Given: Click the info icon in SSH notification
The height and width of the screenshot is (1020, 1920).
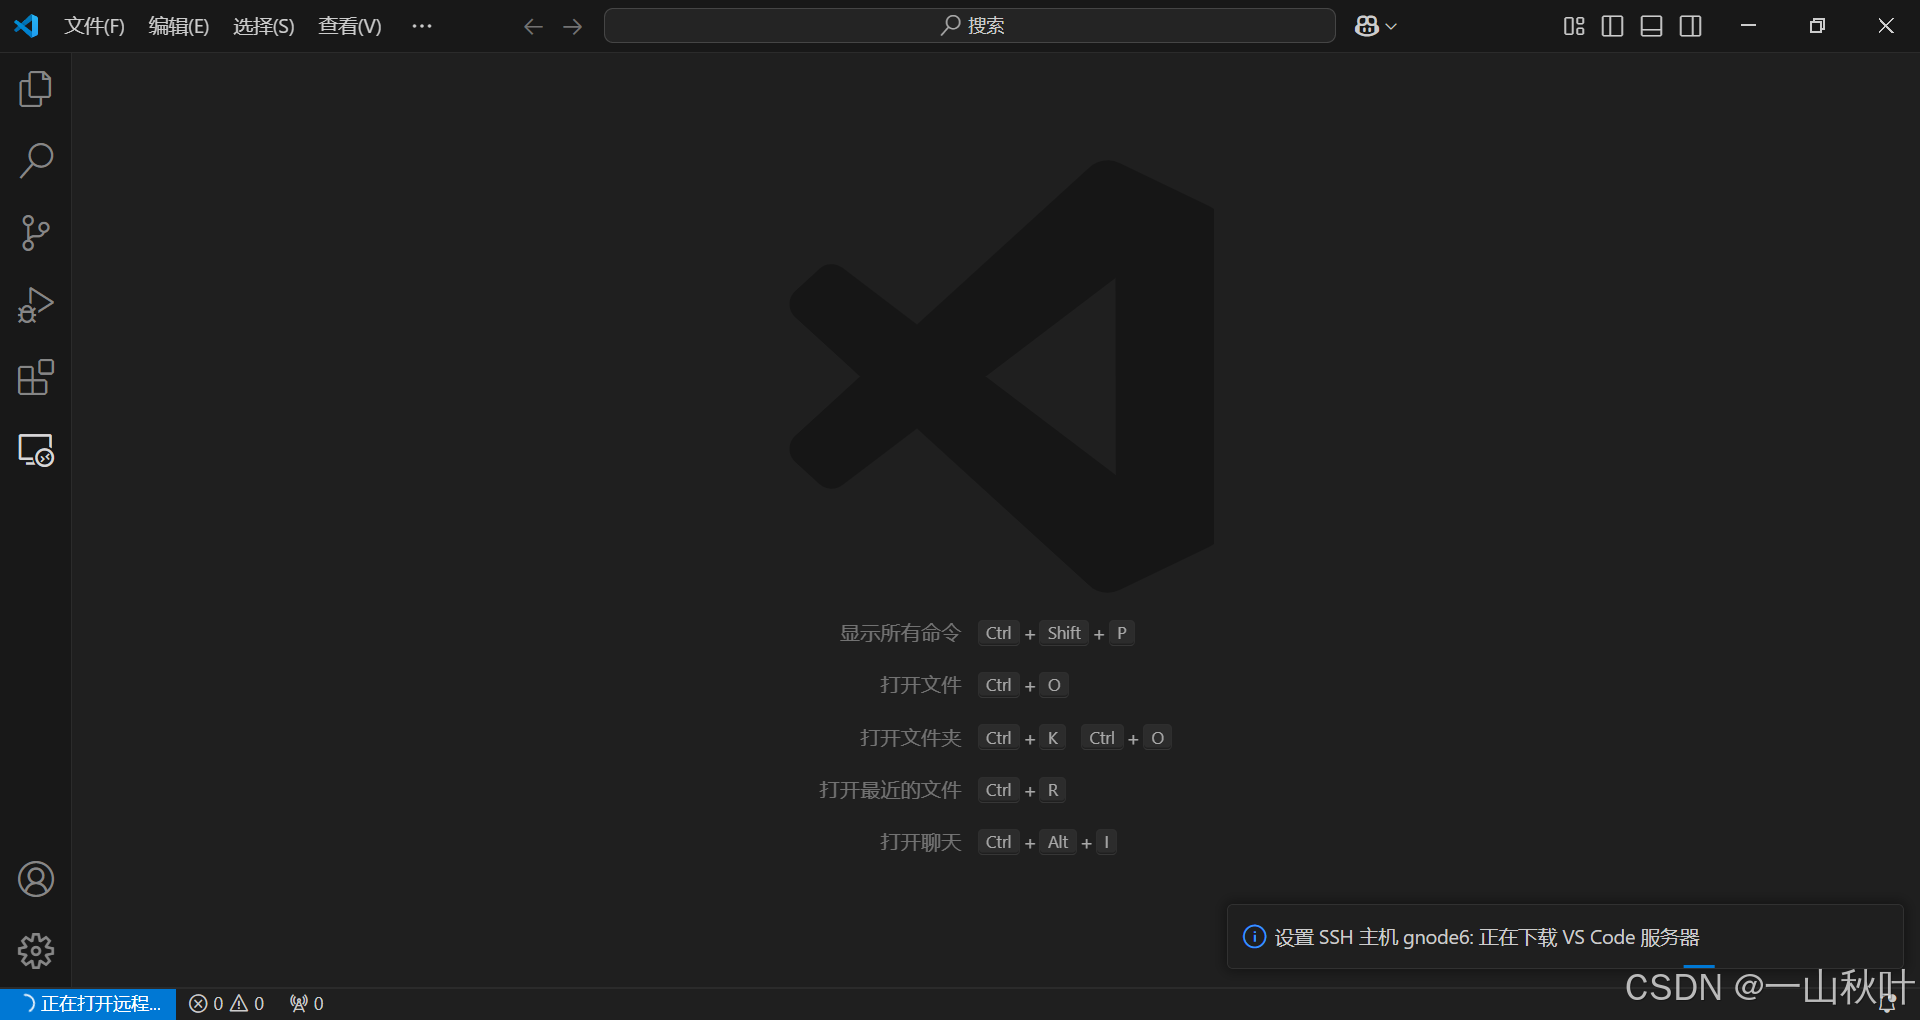Looking at the screenshot, I should click(1254, 937).
